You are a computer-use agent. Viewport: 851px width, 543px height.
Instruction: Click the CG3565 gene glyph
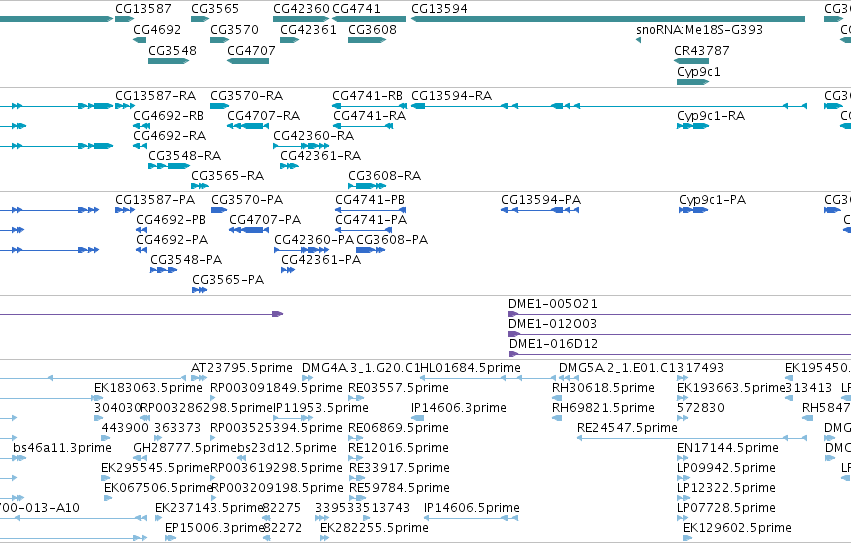(200, 19)
